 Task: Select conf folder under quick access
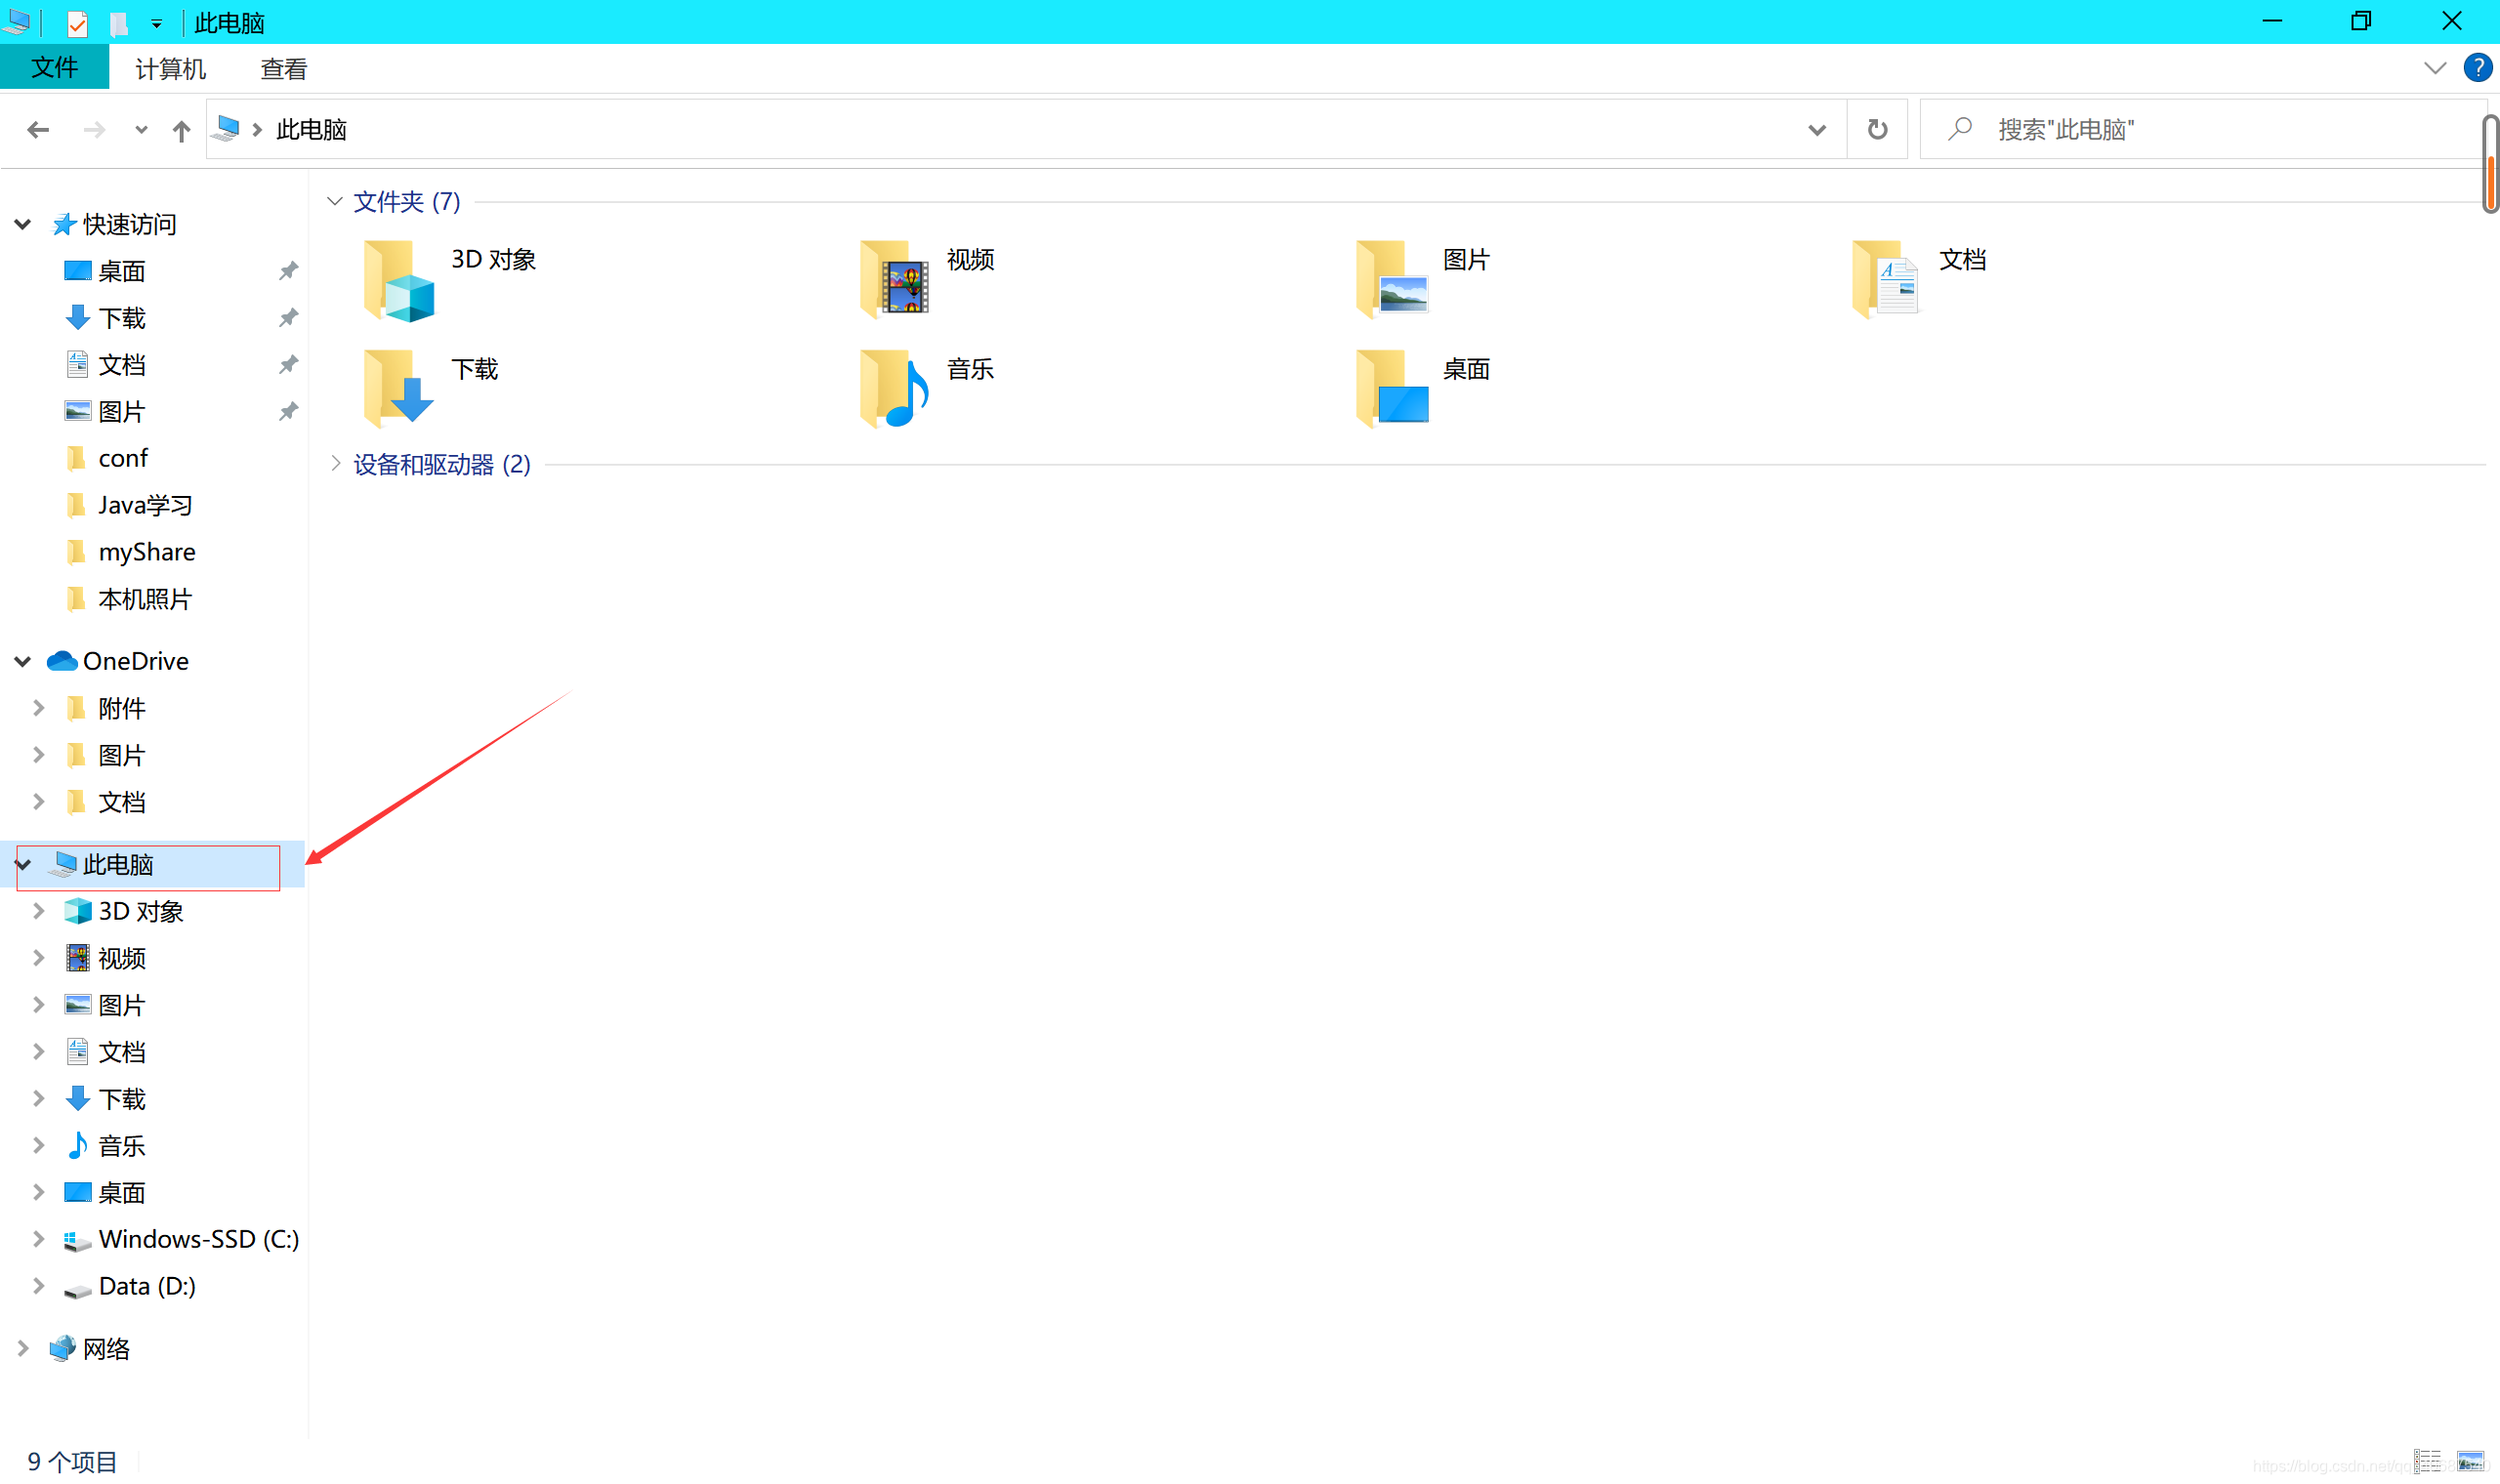coord(122,458)
